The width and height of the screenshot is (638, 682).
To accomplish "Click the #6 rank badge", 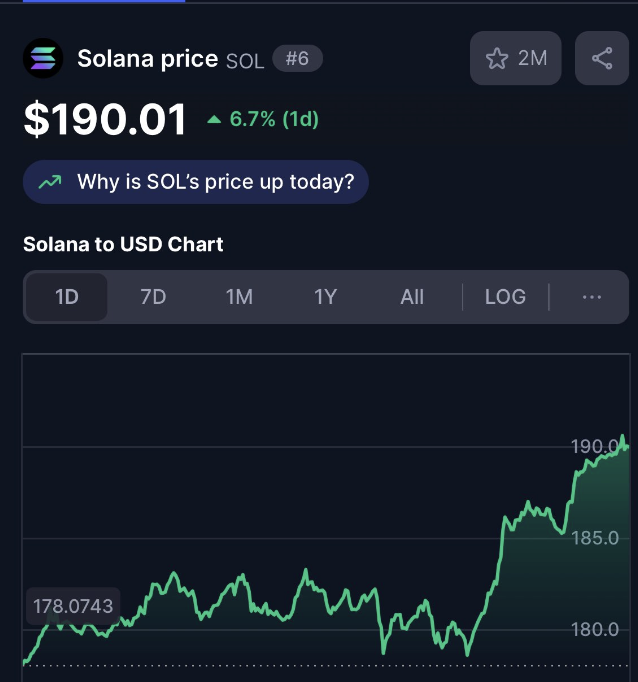I will pyautogui.click(x=297, y=58).
